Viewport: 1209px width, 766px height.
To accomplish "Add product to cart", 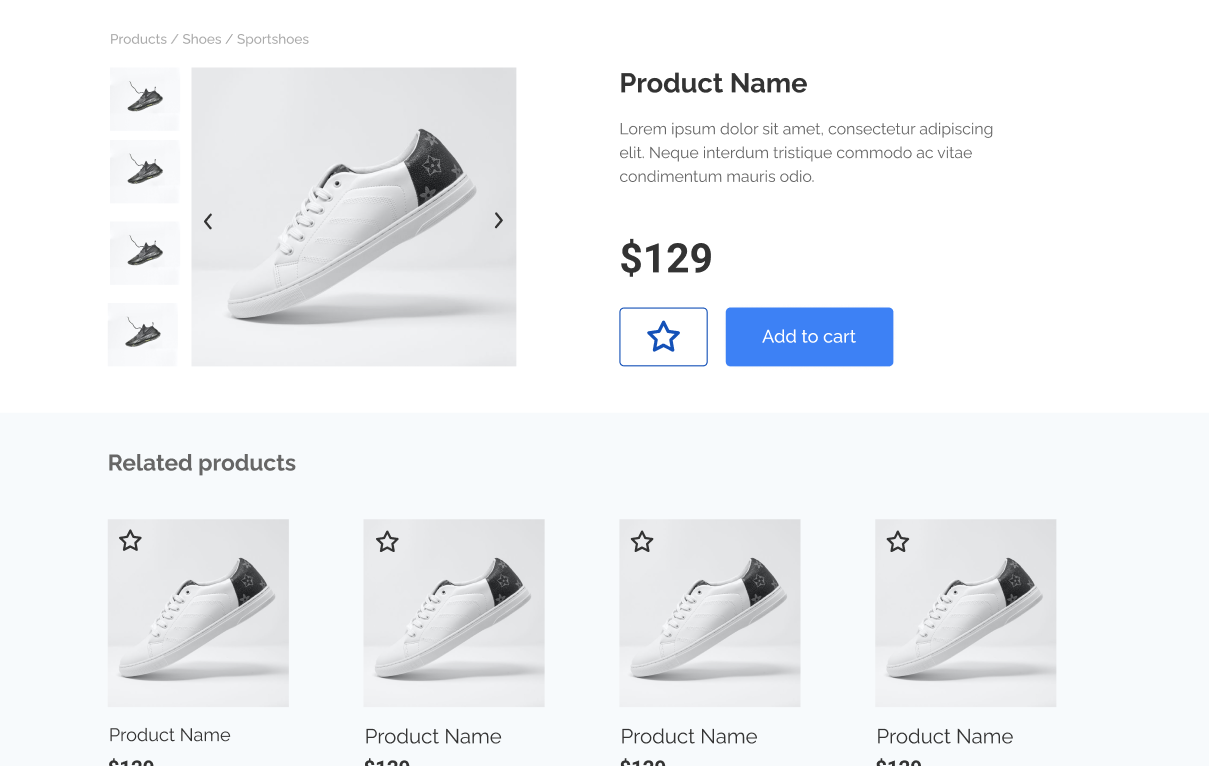I will pos(809,337).
